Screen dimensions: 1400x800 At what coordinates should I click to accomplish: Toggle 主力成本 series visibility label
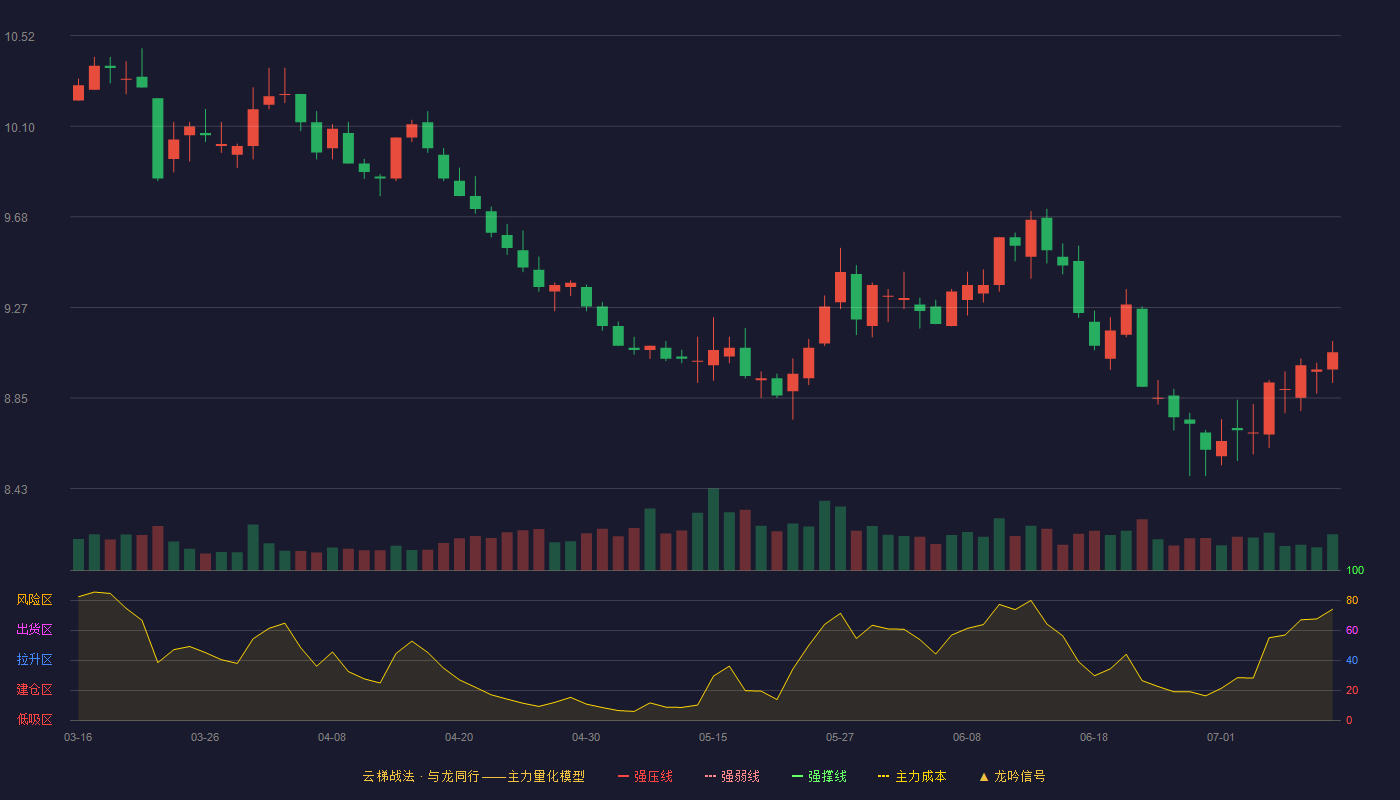click(920, 776)
